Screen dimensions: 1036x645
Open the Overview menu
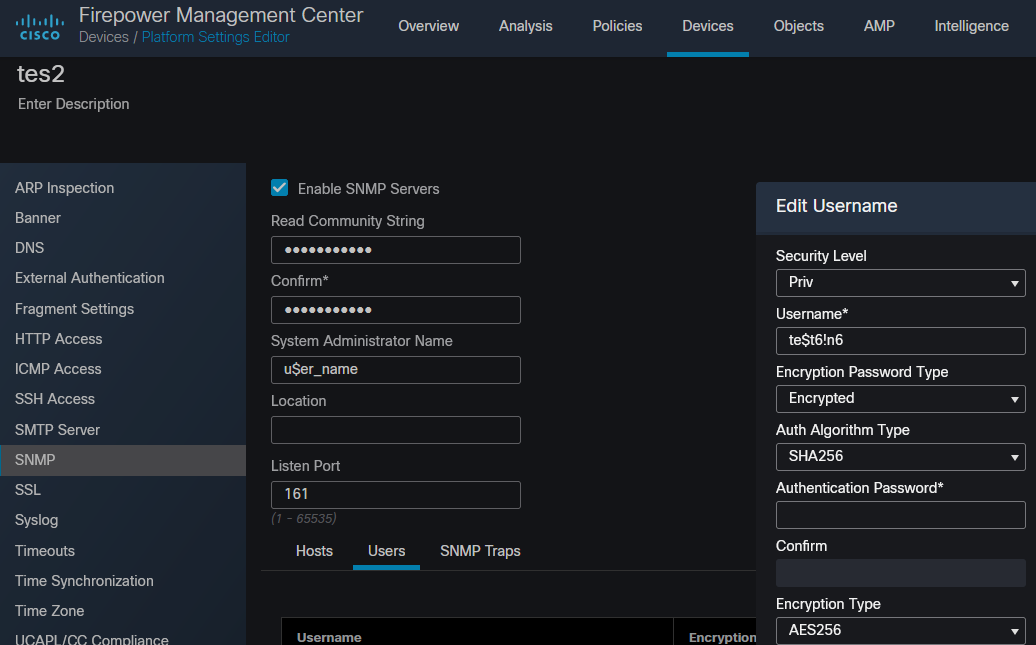428,26
